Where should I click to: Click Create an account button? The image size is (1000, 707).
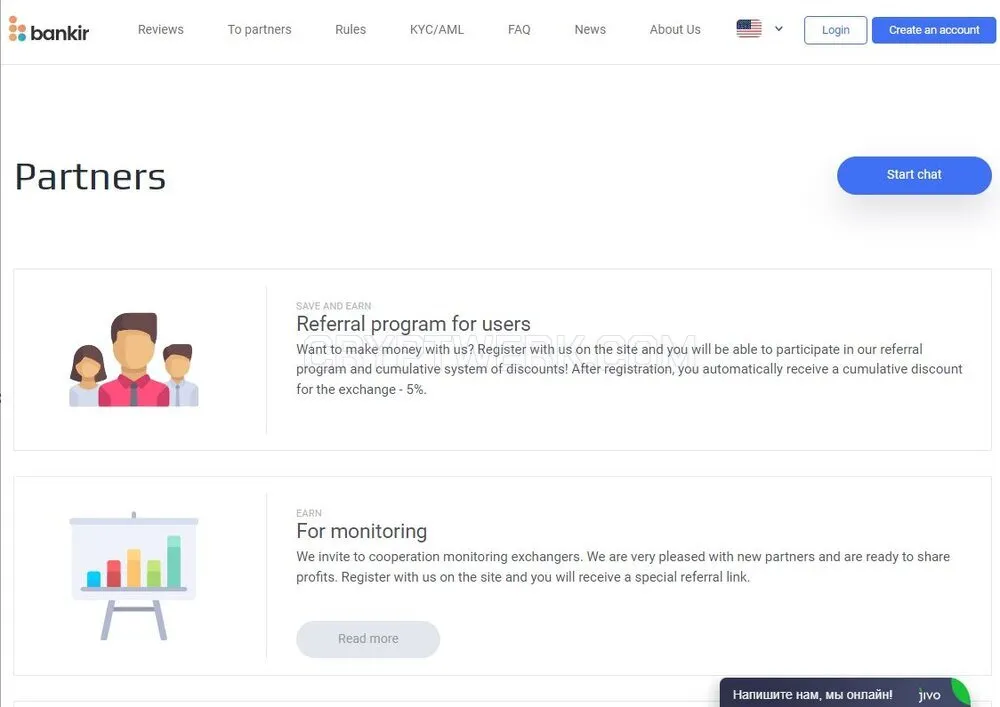pyautogui.click(x=934, y=30)
